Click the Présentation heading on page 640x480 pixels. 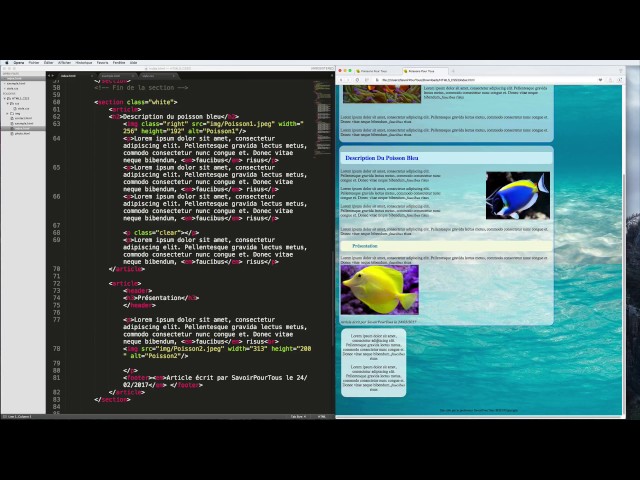coord(365,246)
